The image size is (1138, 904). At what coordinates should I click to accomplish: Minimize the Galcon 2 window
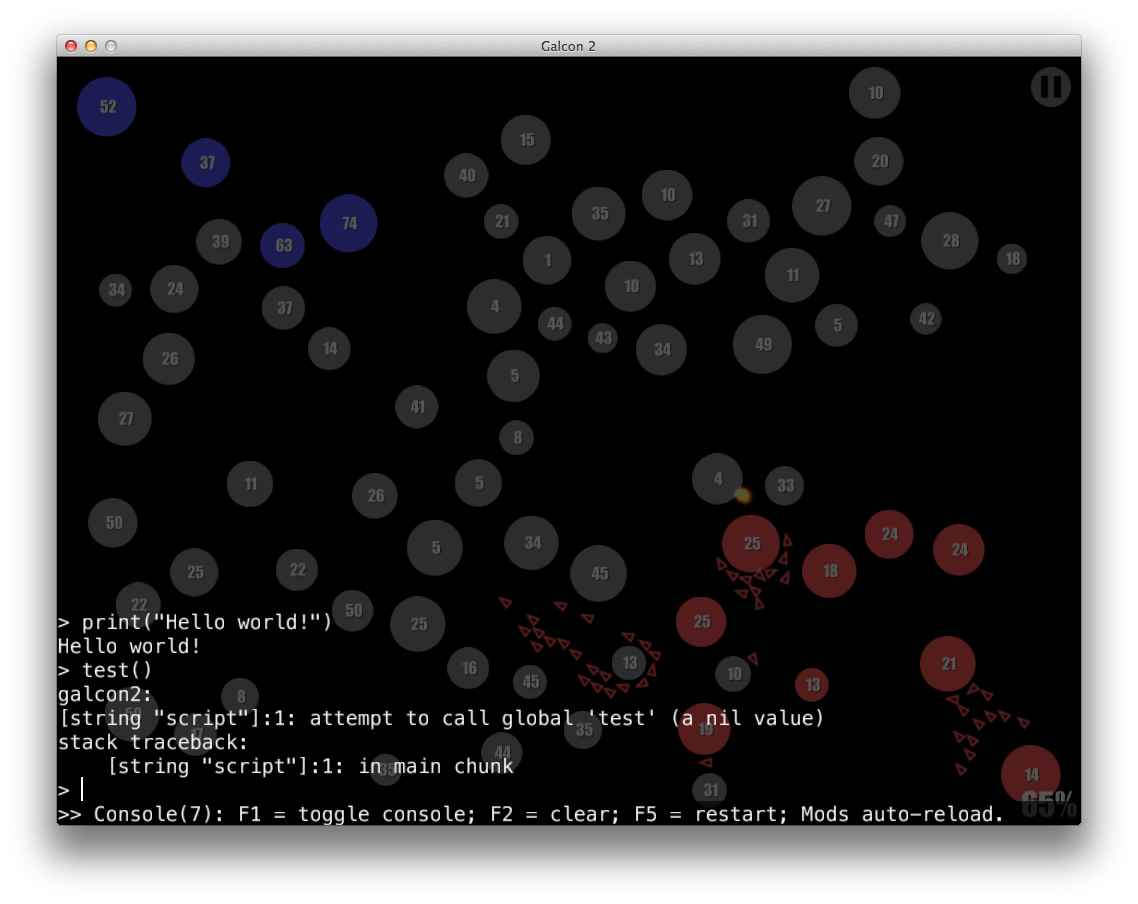(x=91, y=46)
